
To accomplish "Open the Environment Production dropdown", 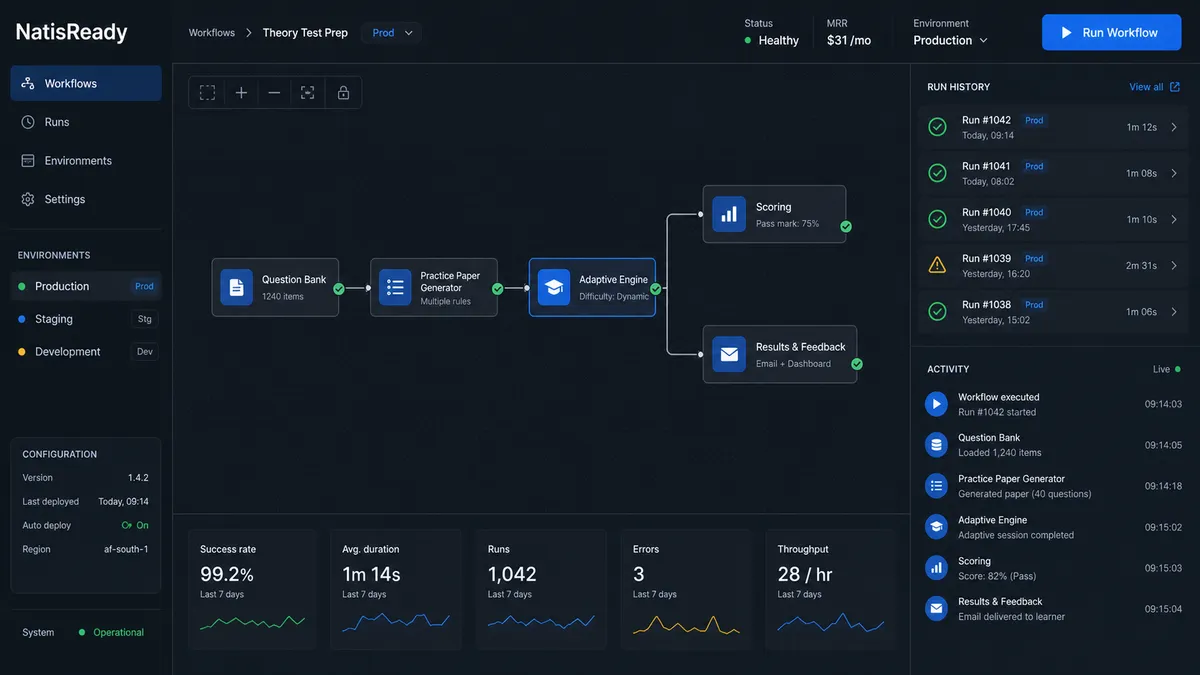I will [x=950, y=40].
